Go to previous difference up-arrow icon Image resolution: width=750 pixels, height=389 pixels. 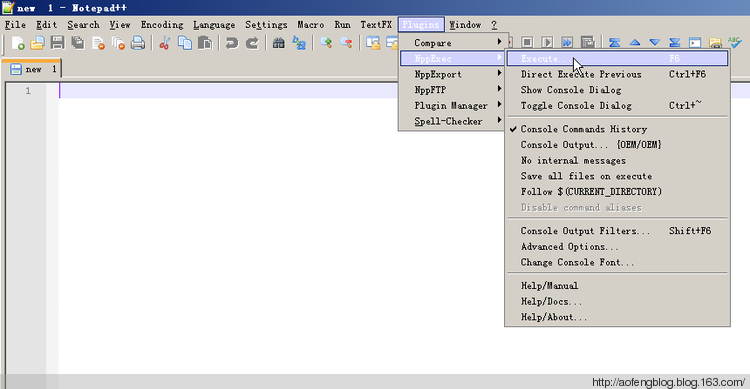click(635, 43)
